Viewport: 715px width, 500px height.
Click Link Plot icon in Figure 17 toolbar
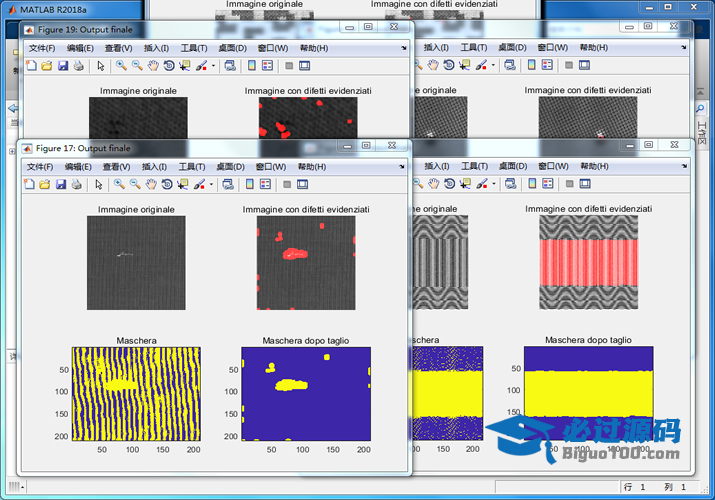[229, 184]
